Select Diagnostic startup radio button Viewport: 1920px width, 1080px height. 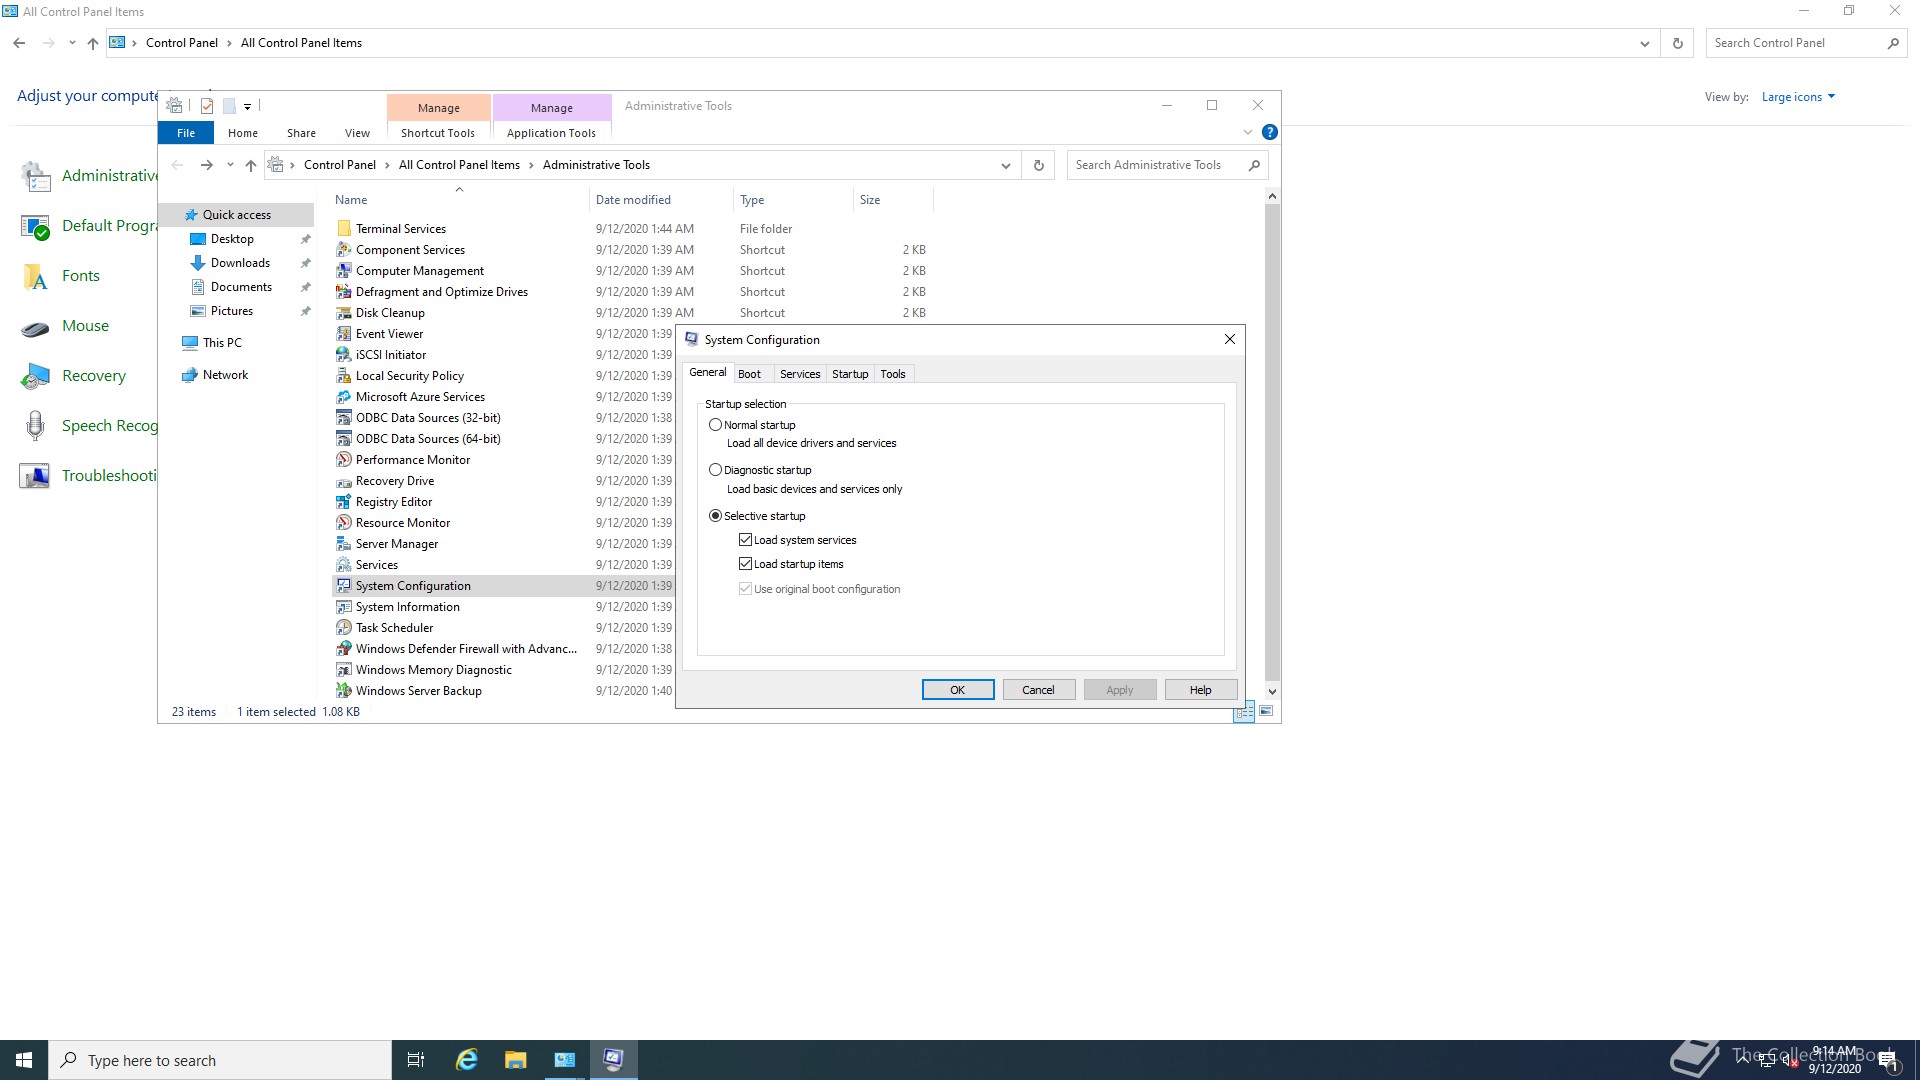point(715,470)
